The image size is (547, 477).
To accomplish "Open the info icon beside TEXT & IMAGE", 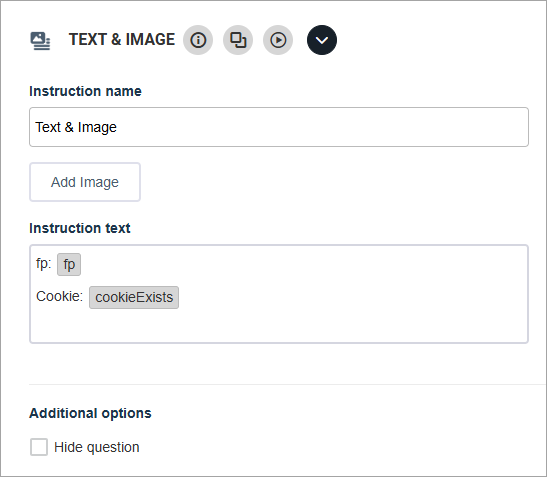I will tap(198, 40).
